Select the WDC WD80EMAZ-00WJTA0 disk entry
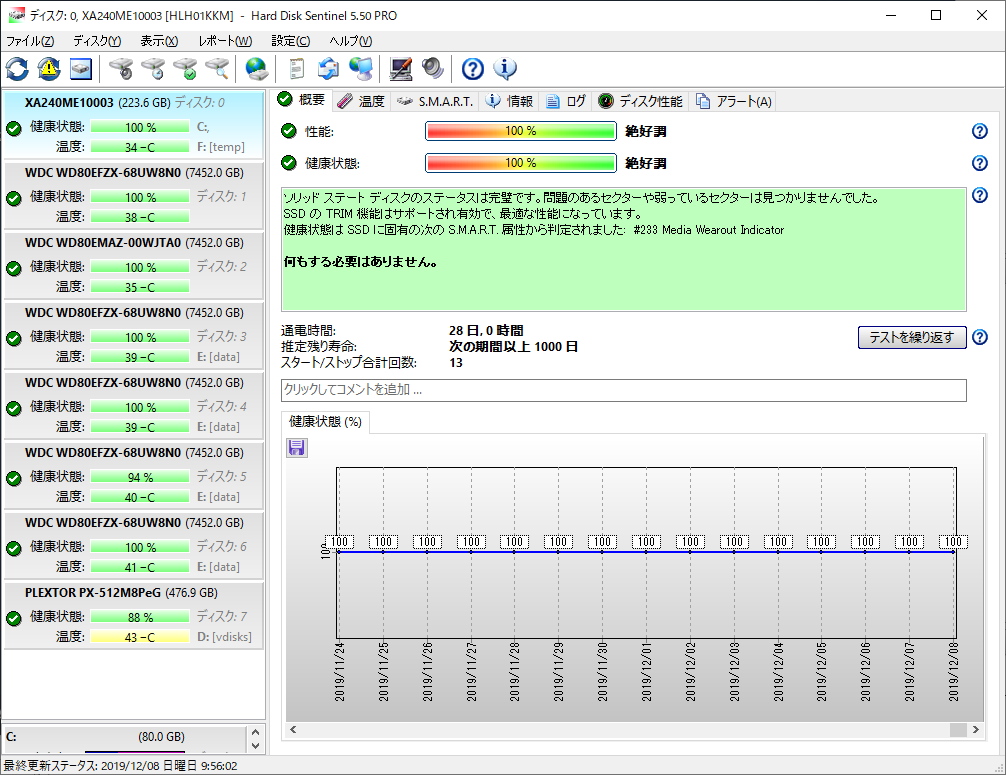1006x775 pixels. 134,265
